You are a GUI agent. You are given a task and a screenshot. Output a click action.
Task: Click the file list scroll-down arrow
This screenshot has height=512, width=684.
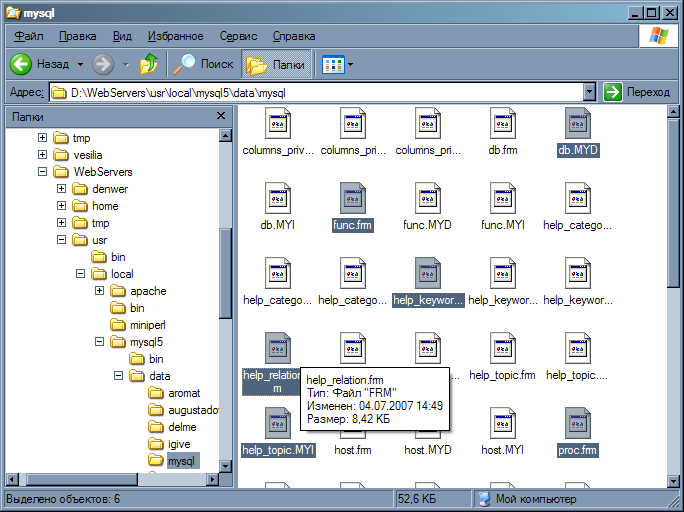(673, 481)
